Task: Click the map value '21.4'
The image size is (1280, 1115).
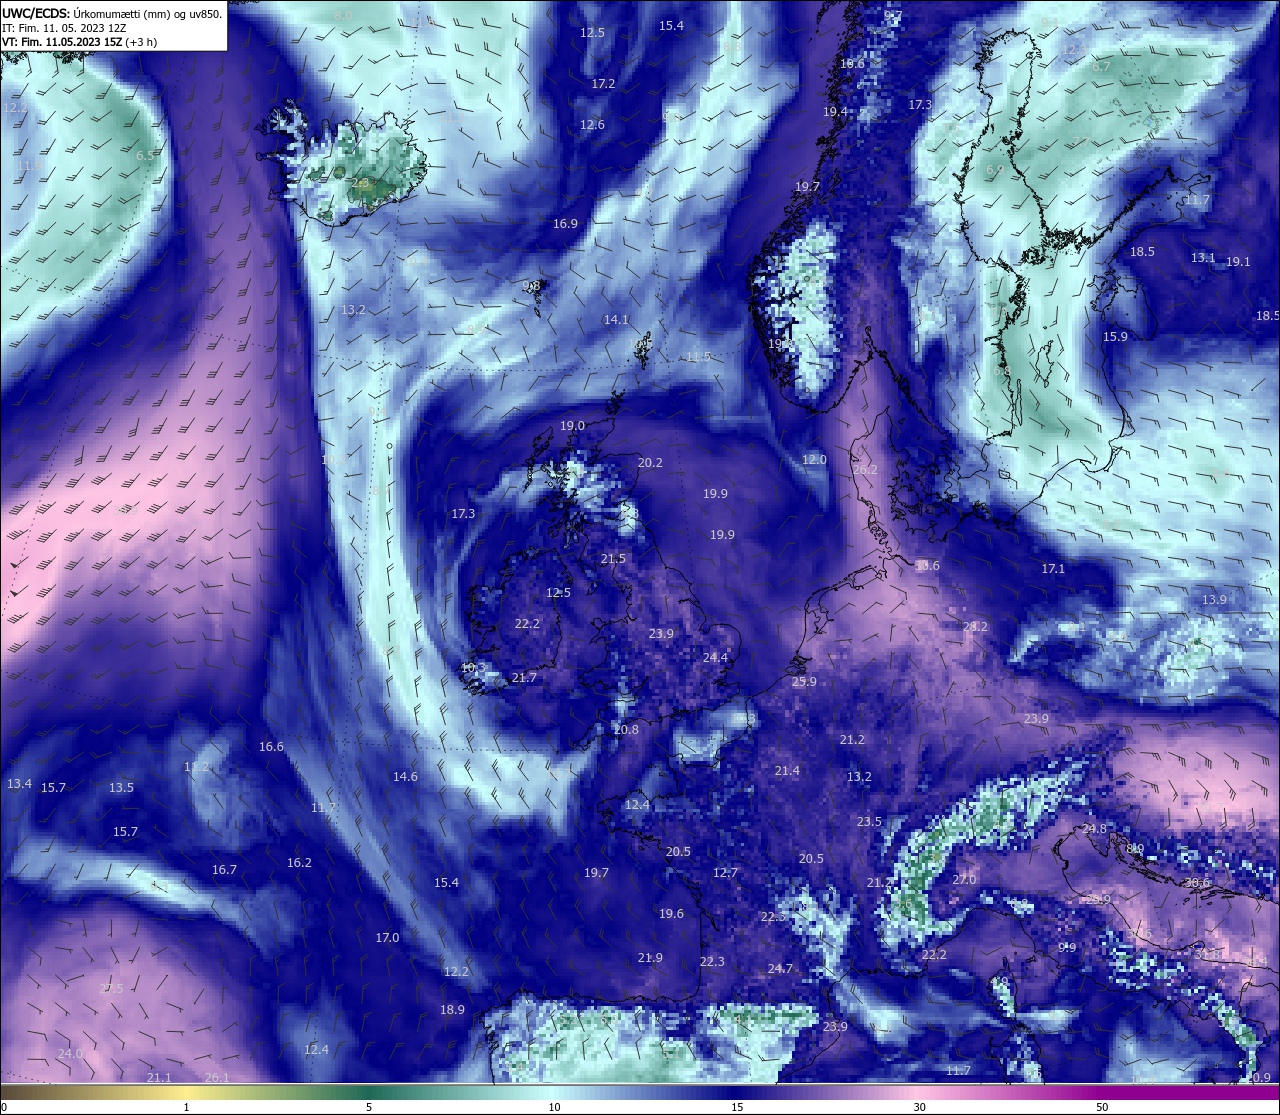Action: click(x=787, y=771)
